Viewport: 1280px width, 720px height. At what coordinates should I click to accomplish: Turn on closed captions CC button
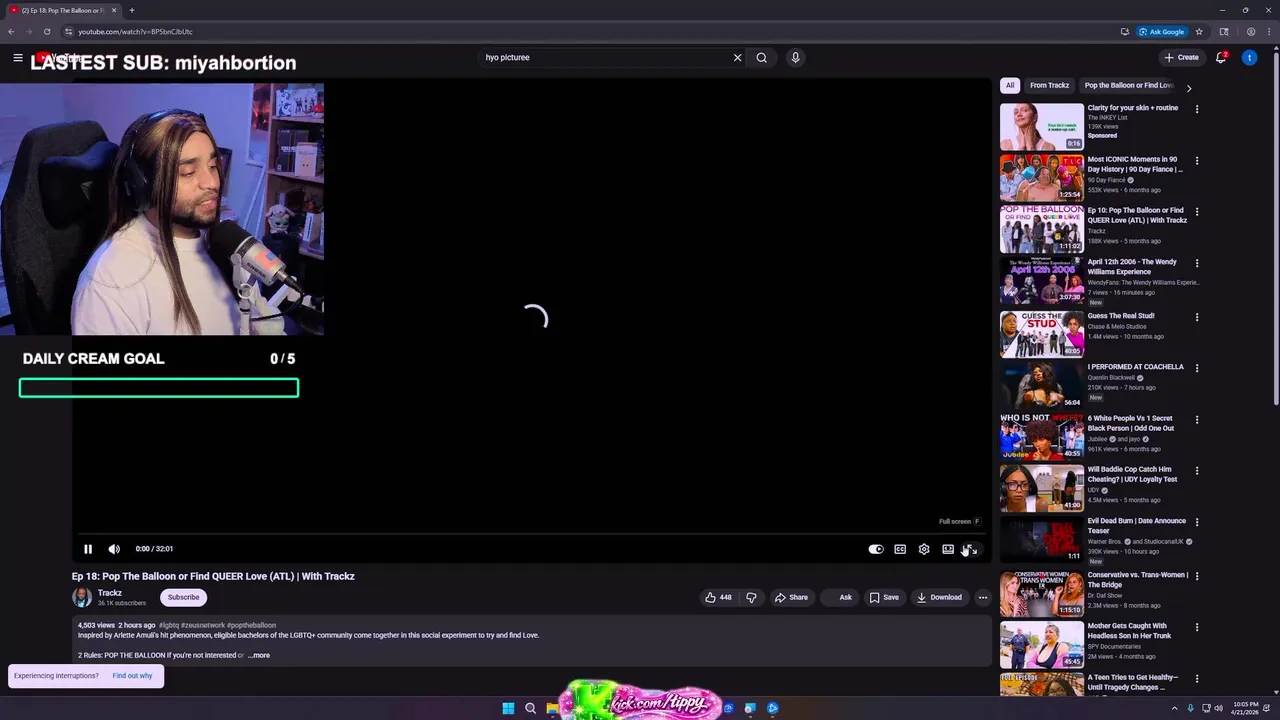(x=900, y=549)
